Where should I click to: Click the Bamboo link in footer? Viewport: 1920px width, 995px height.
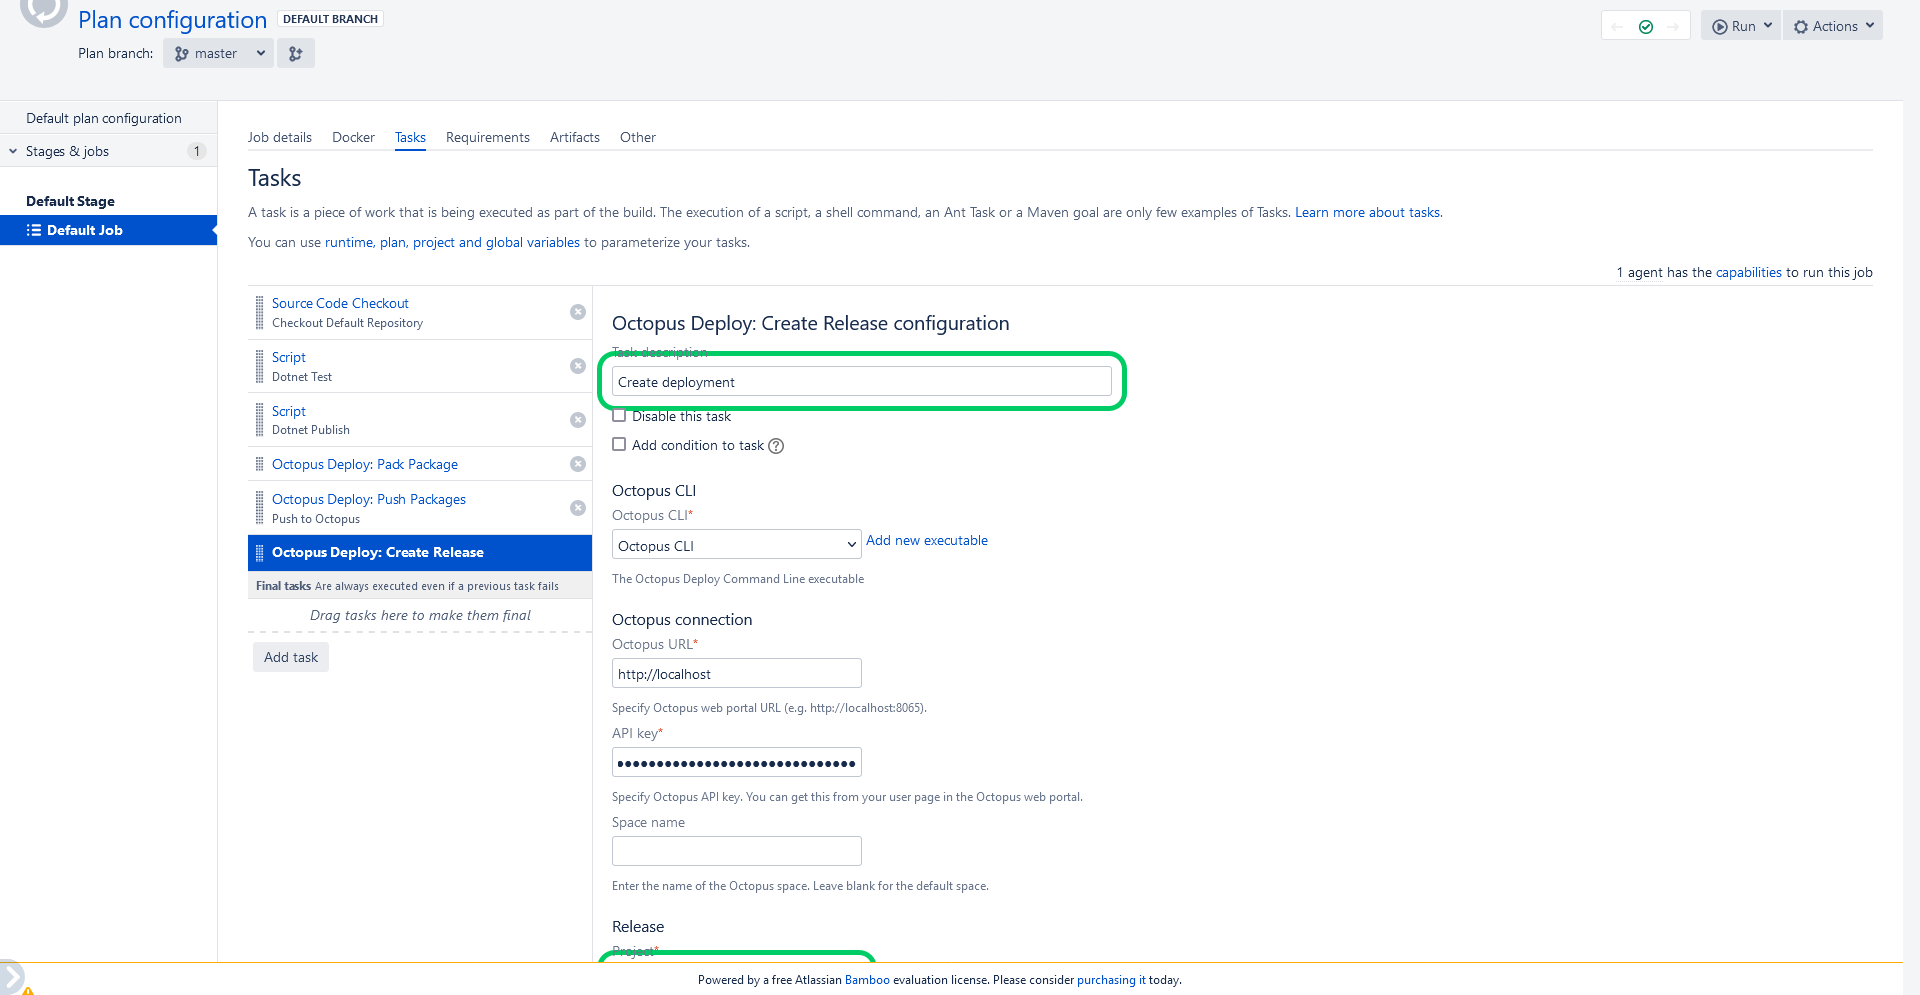click(x=867, y=980)
